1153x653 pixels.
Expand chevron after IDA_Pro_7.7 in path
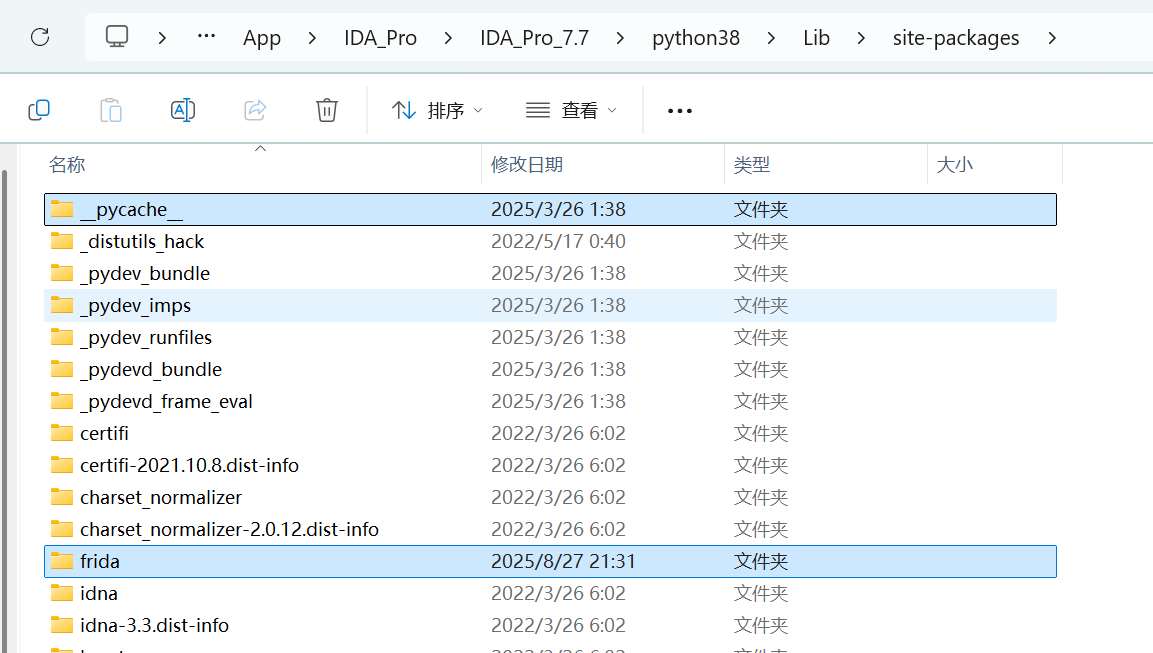621,38
